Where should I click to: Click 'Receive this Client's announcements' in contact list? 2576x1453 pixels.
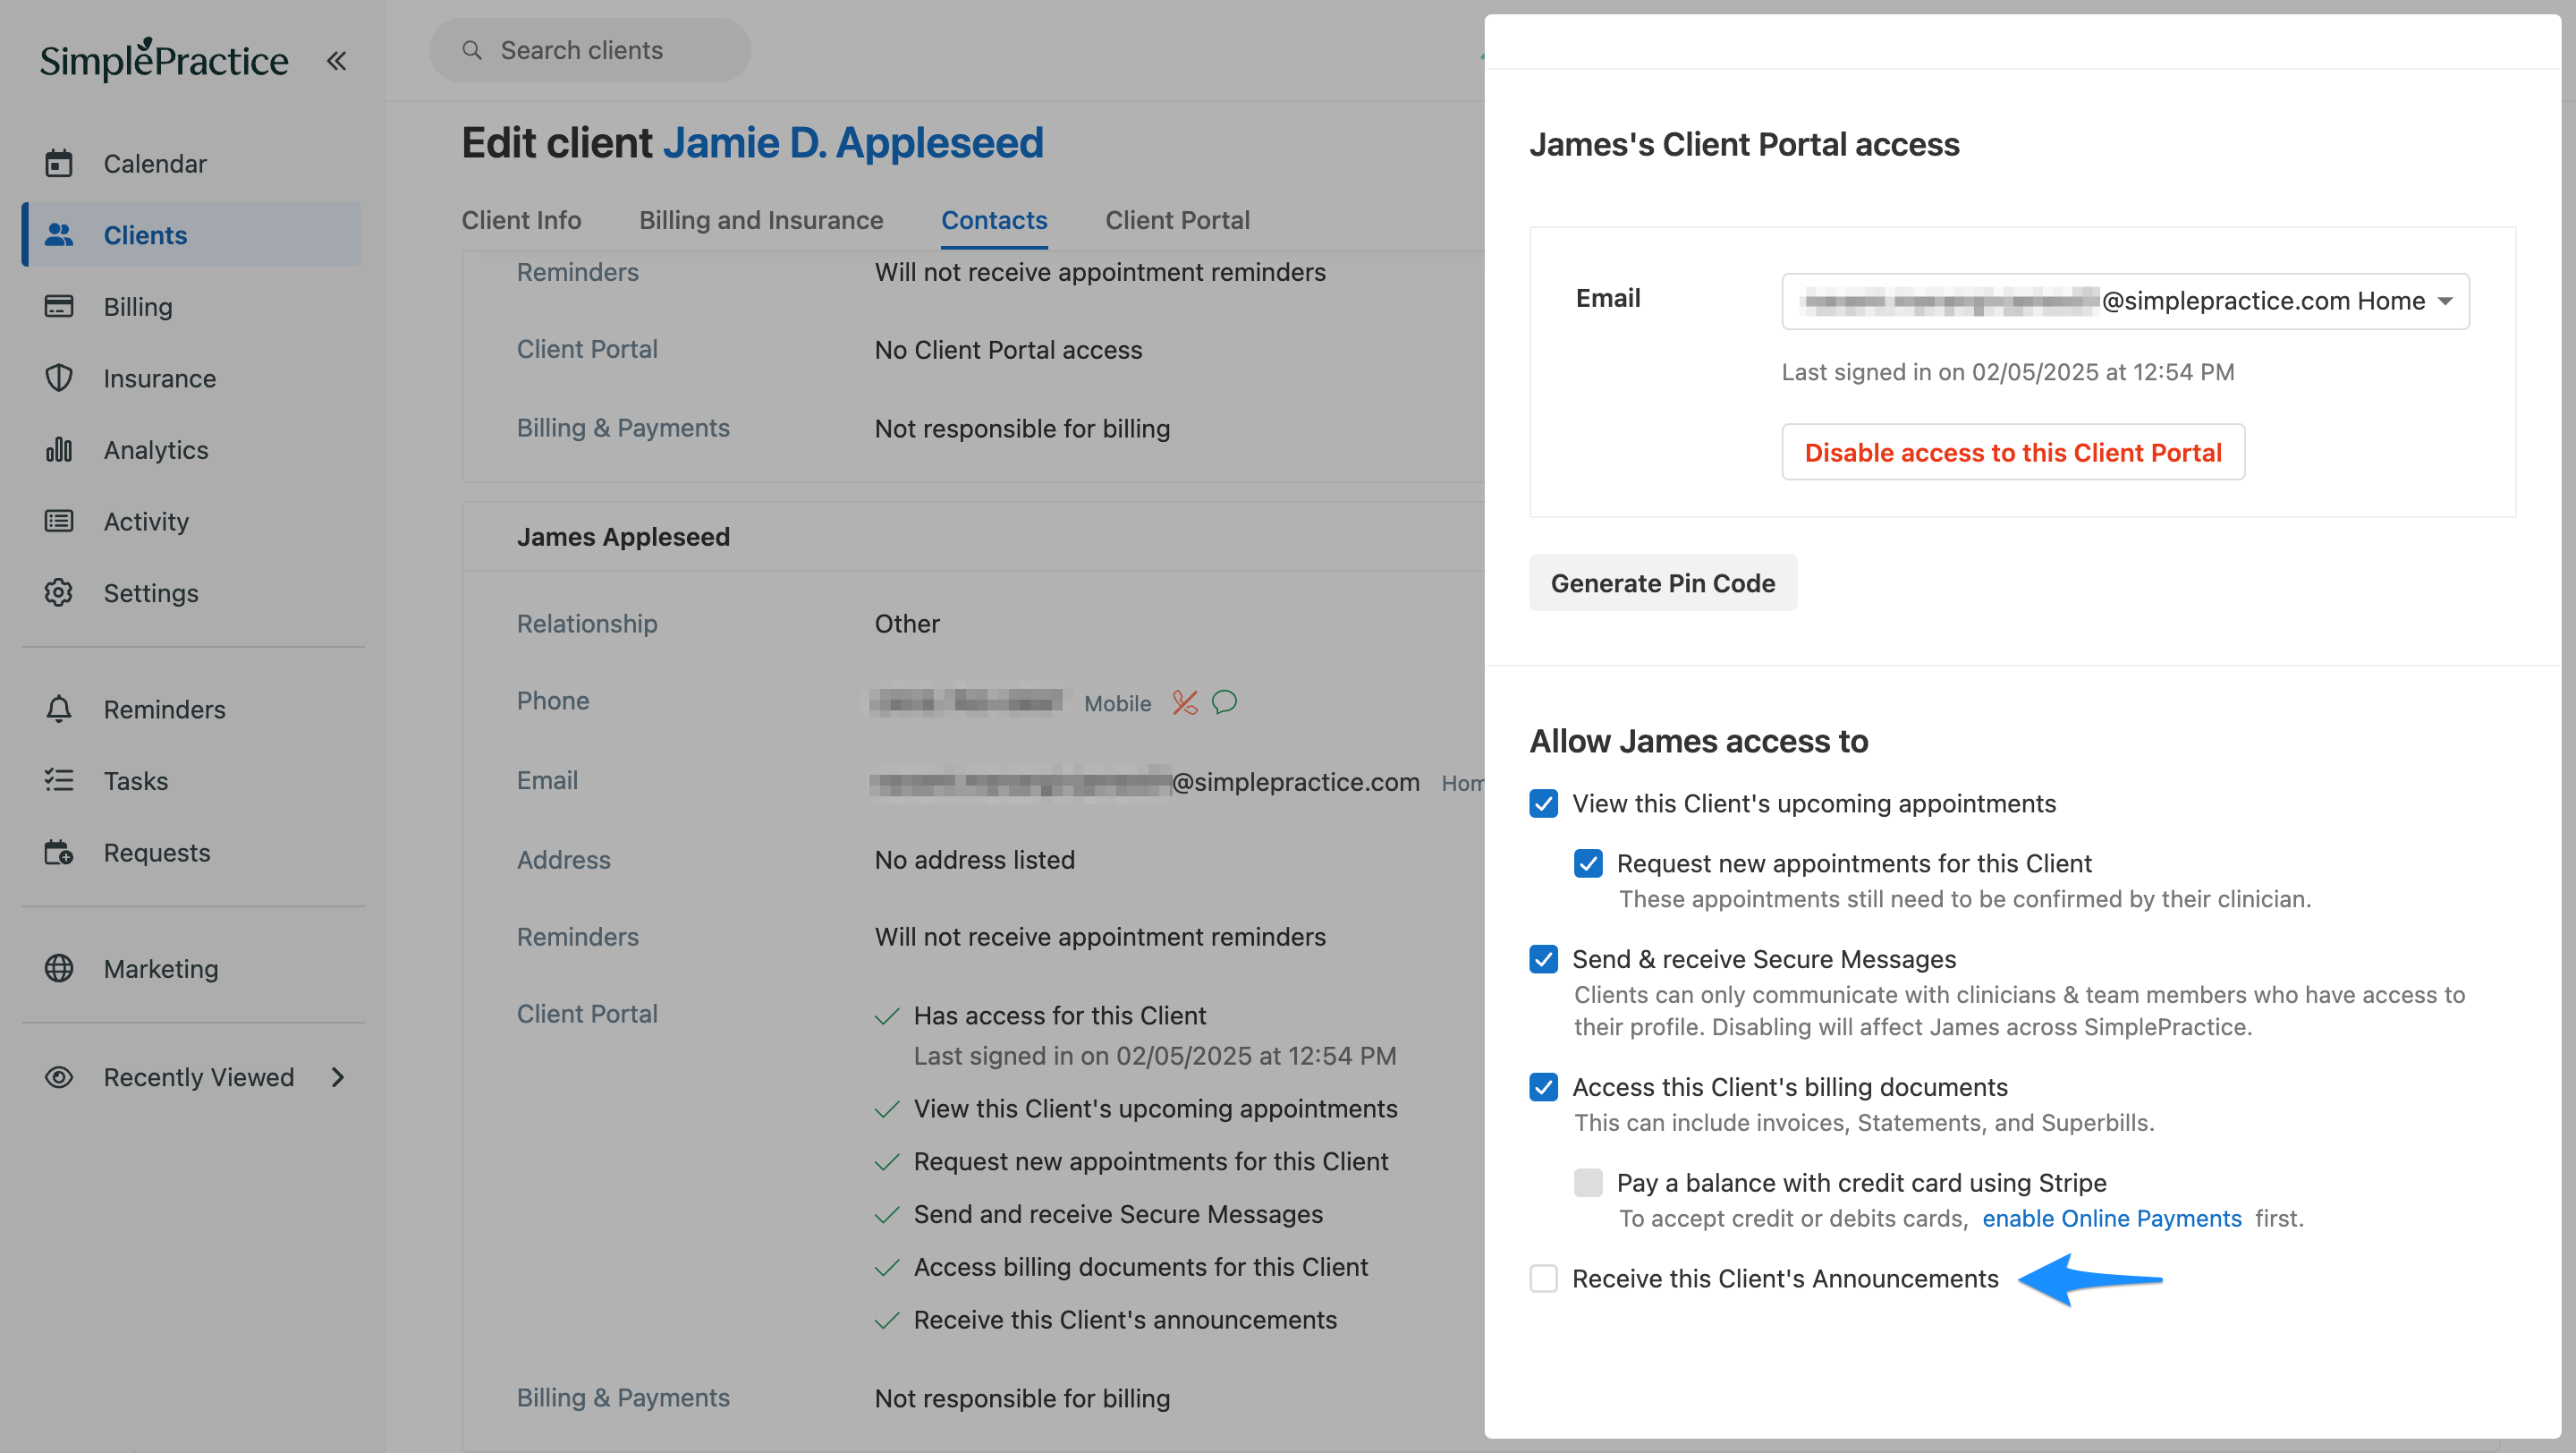pos(1124,1320)
